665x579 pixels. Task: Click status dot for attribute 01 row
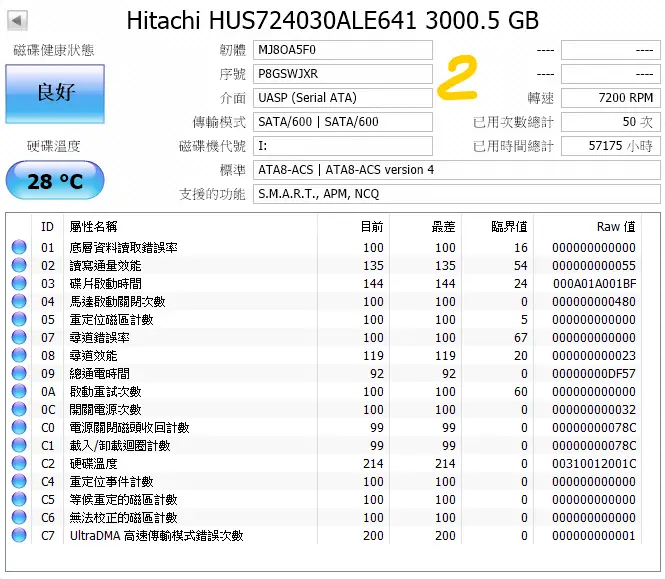coord(19,247)
